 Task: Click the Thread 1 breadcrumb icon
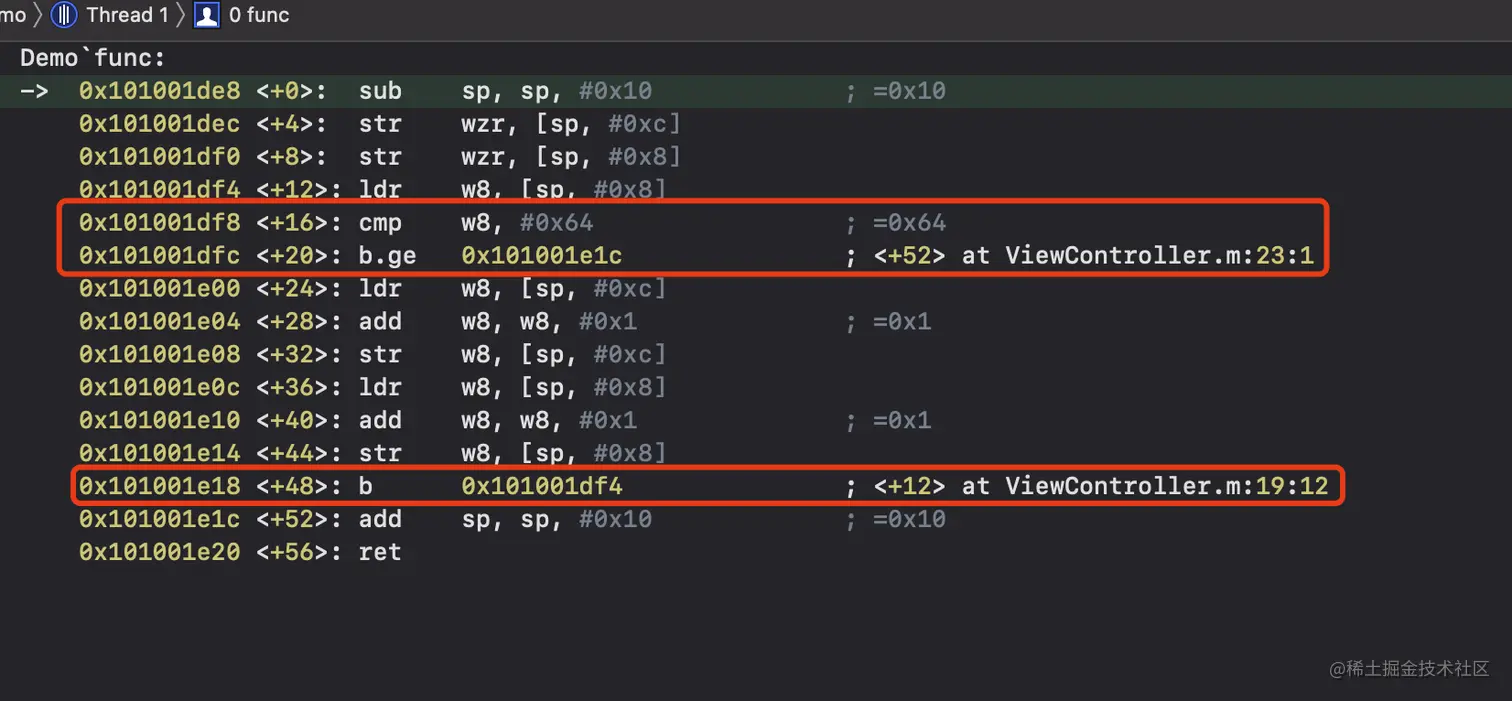point(64,15)
